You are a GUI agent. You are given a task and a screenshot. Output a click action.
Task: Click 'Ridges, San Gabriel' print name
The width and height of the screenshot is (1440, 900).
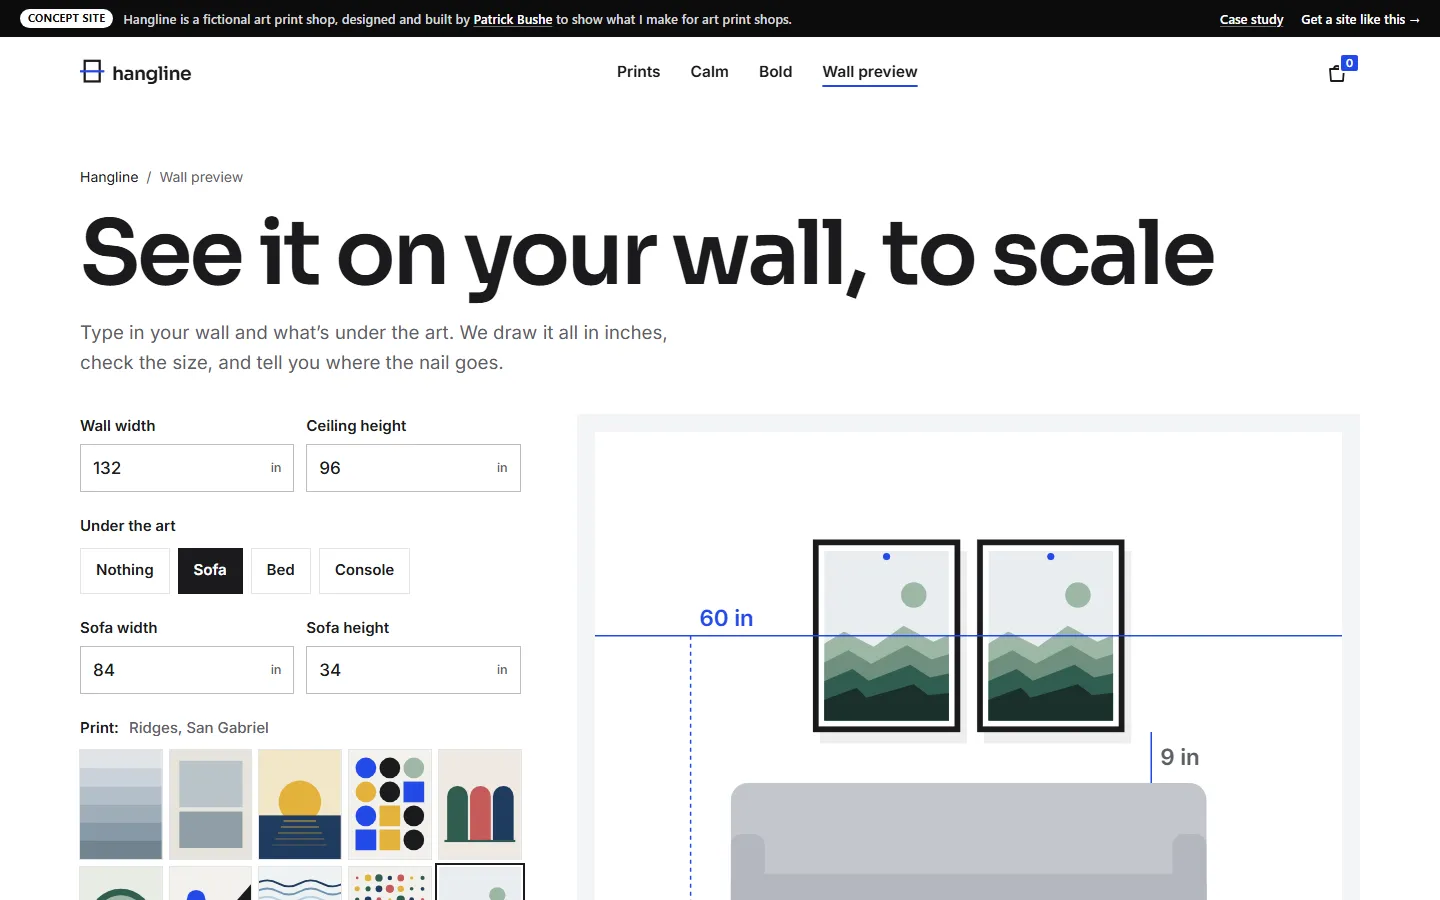click(199, 728)
